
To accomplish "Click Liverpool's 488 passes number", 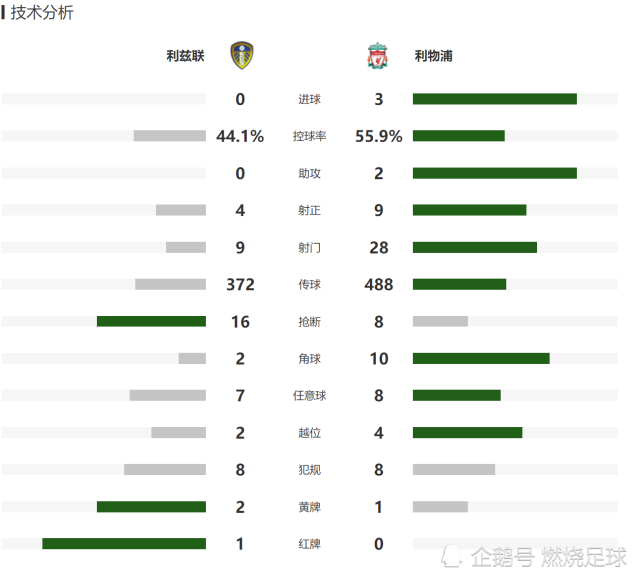I will coord(379,284).
